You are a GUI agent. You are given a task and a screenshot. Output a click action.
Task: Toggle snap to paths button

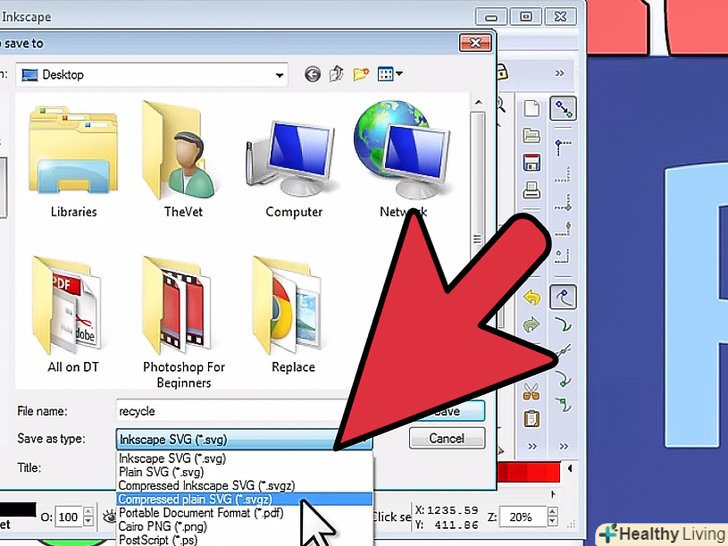click(x=563, y=325)
